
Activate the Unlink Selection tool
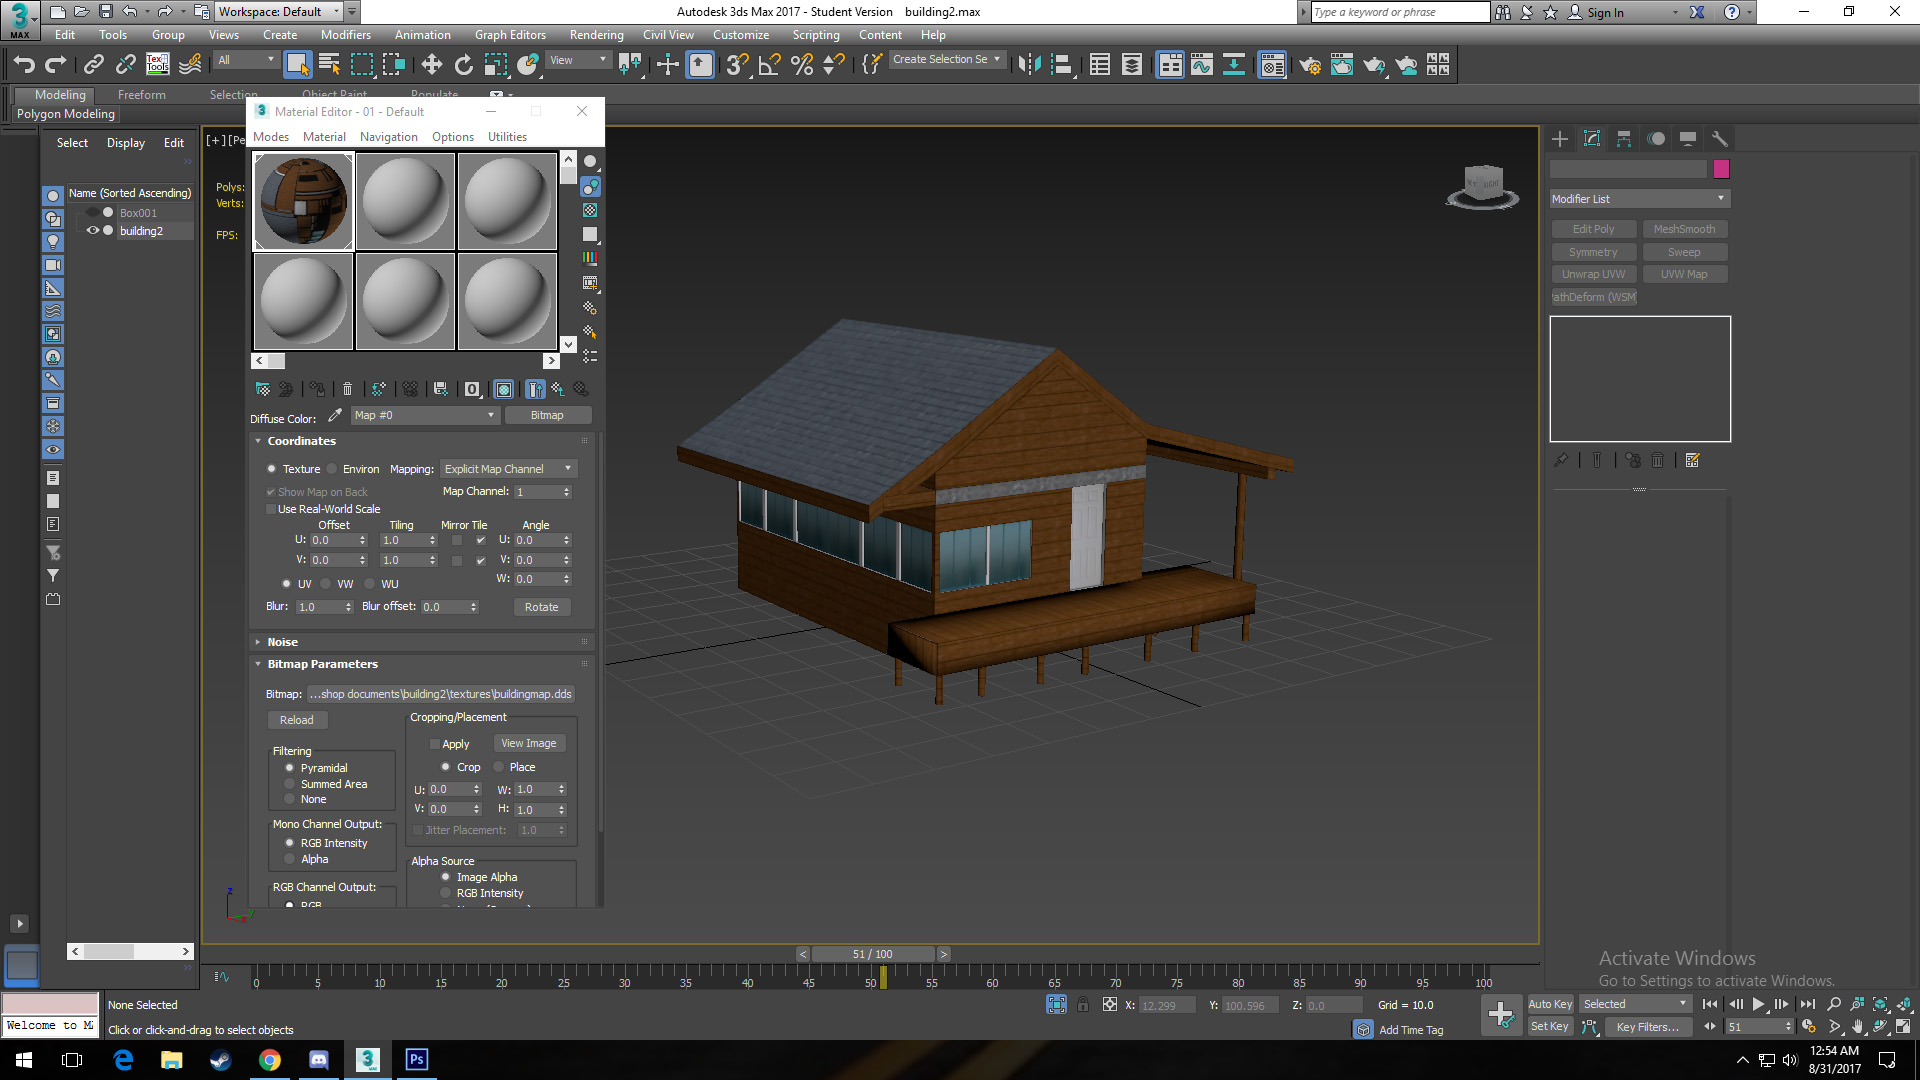tap(125, 65)
